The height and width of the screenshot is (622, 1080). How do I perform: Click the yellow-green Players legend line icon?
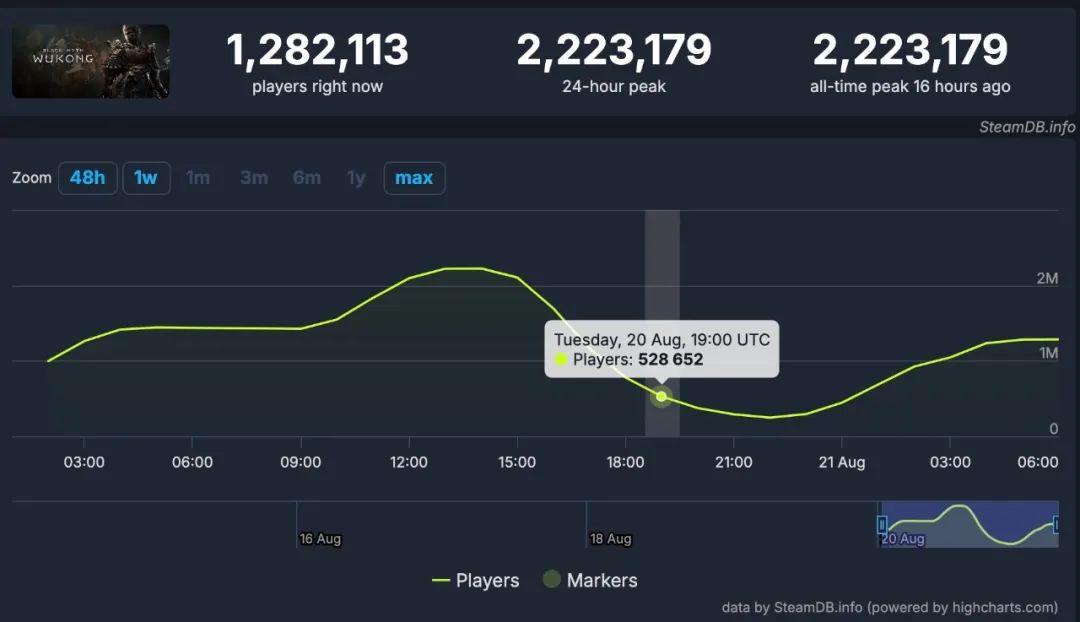tap(441, 581)
